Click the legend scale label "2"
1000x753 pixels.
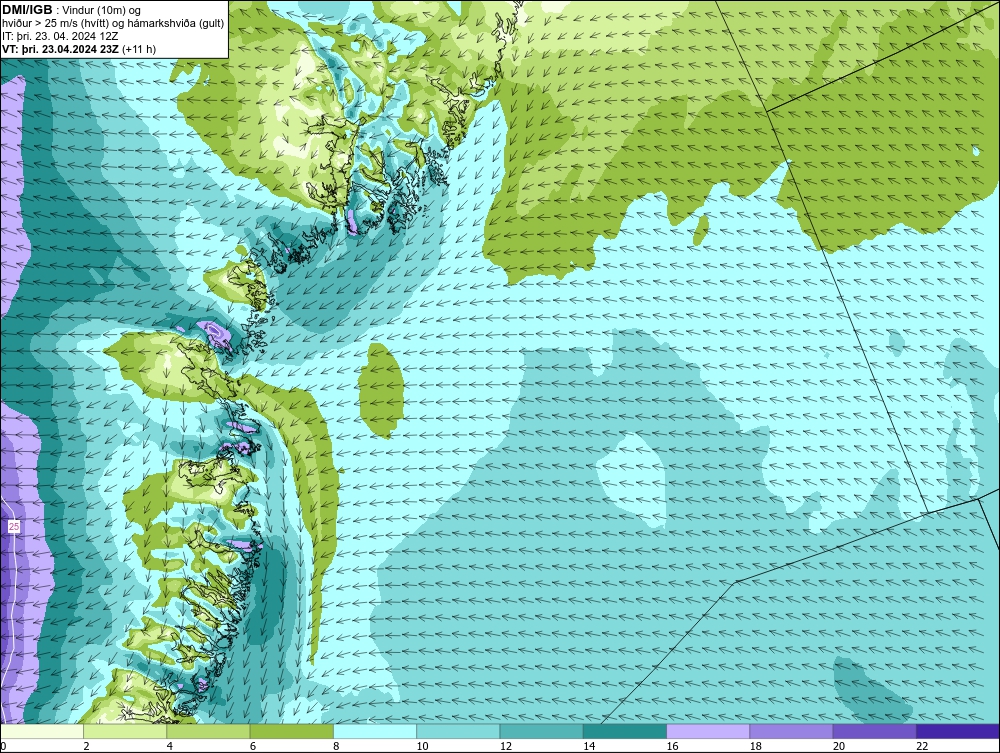click(x=86, y=746)
